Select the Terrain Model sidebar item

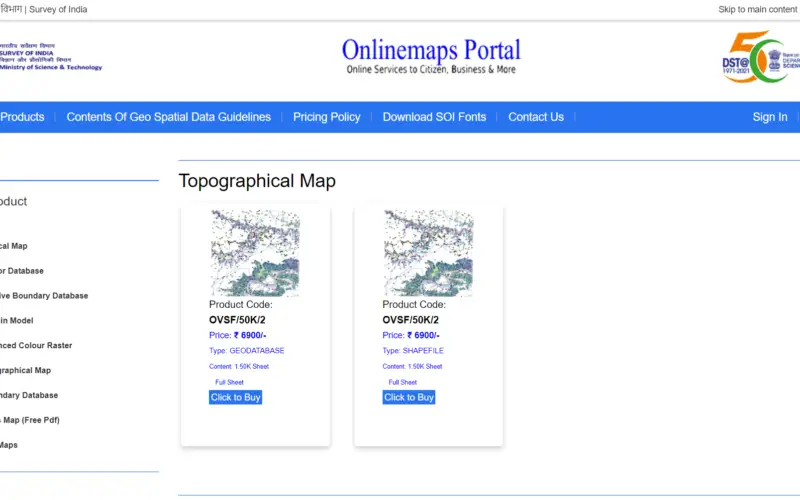16,320
